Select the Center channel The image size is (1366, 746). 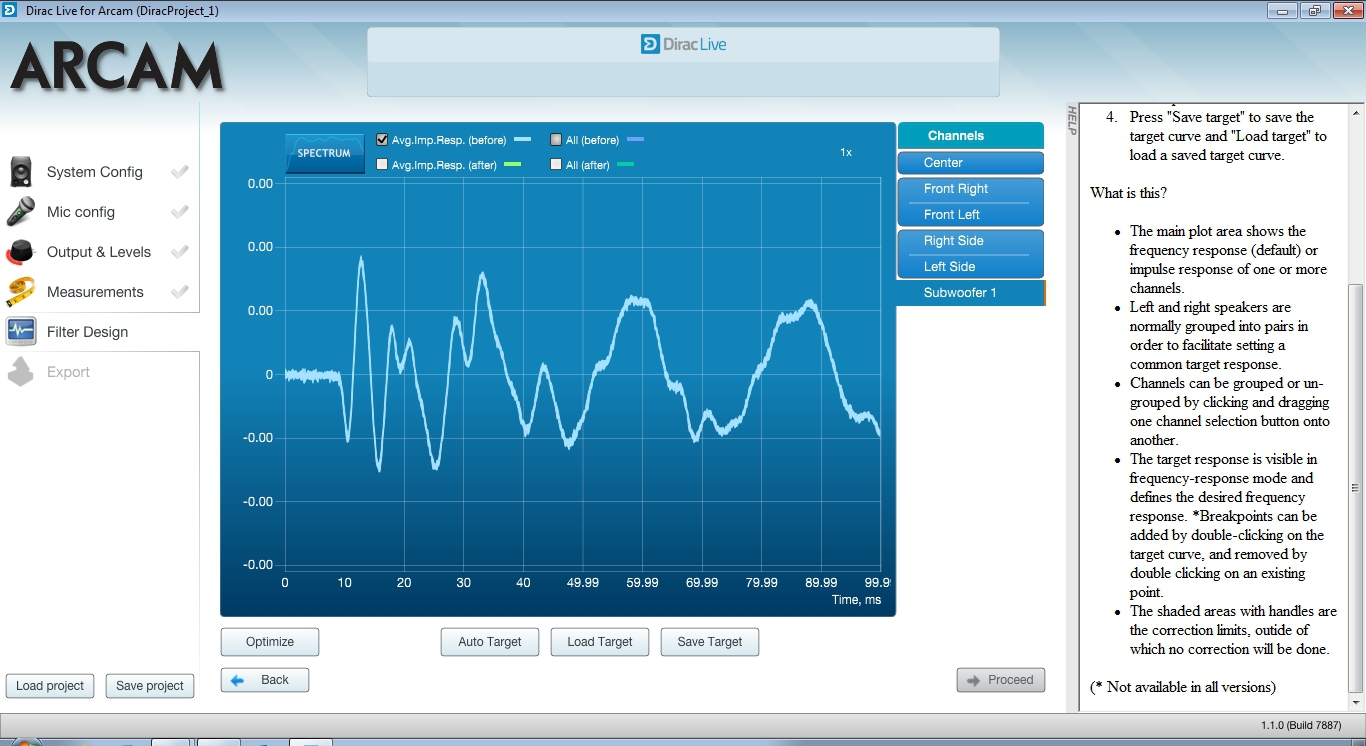click(x=970, y=163)
